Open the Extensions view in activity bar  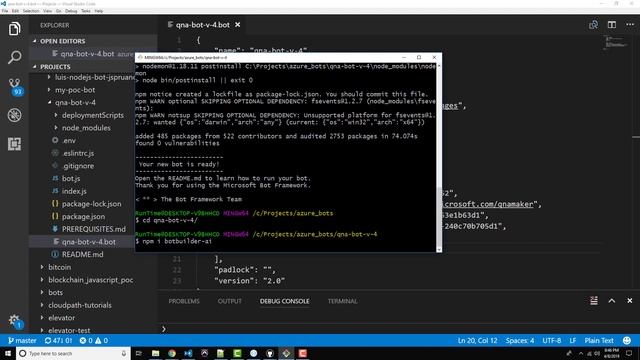click(14, 144)
